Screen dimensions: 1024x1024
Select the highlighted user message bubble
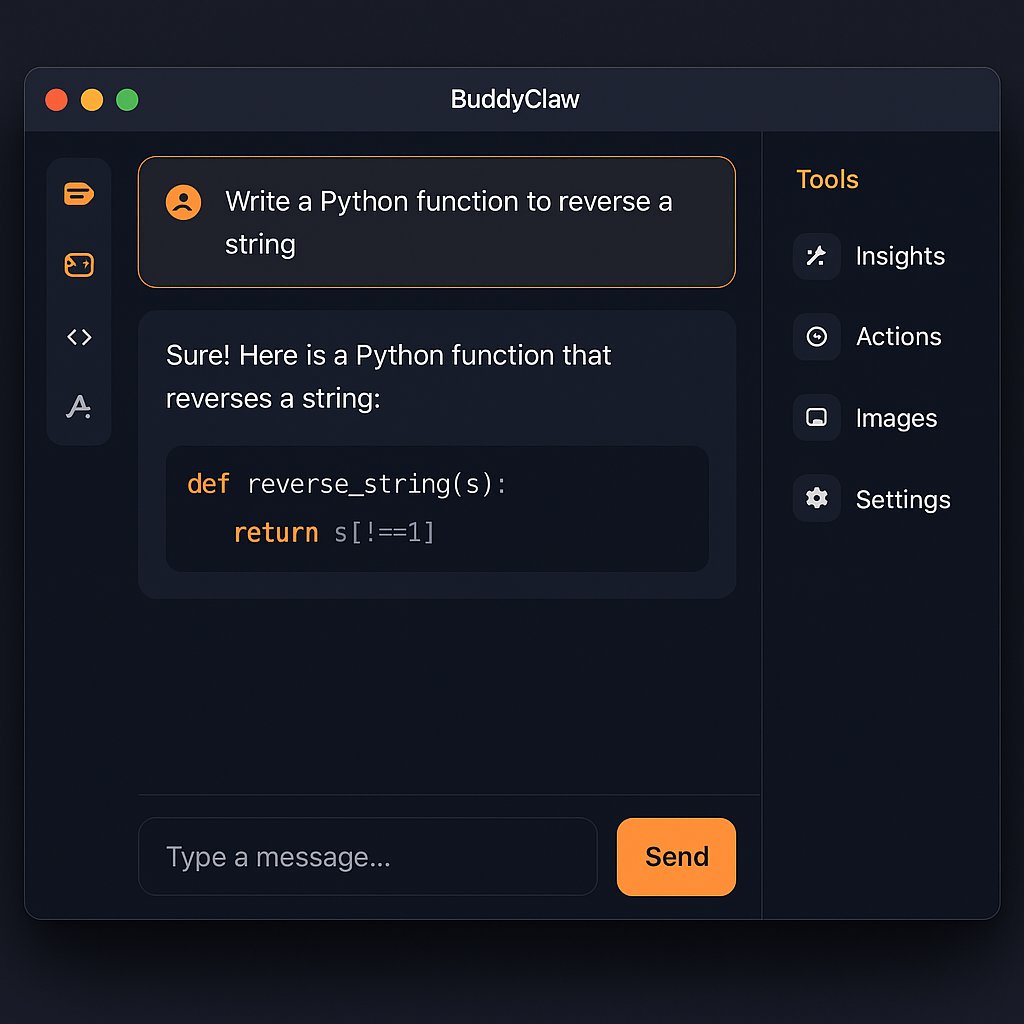[437, 222]
